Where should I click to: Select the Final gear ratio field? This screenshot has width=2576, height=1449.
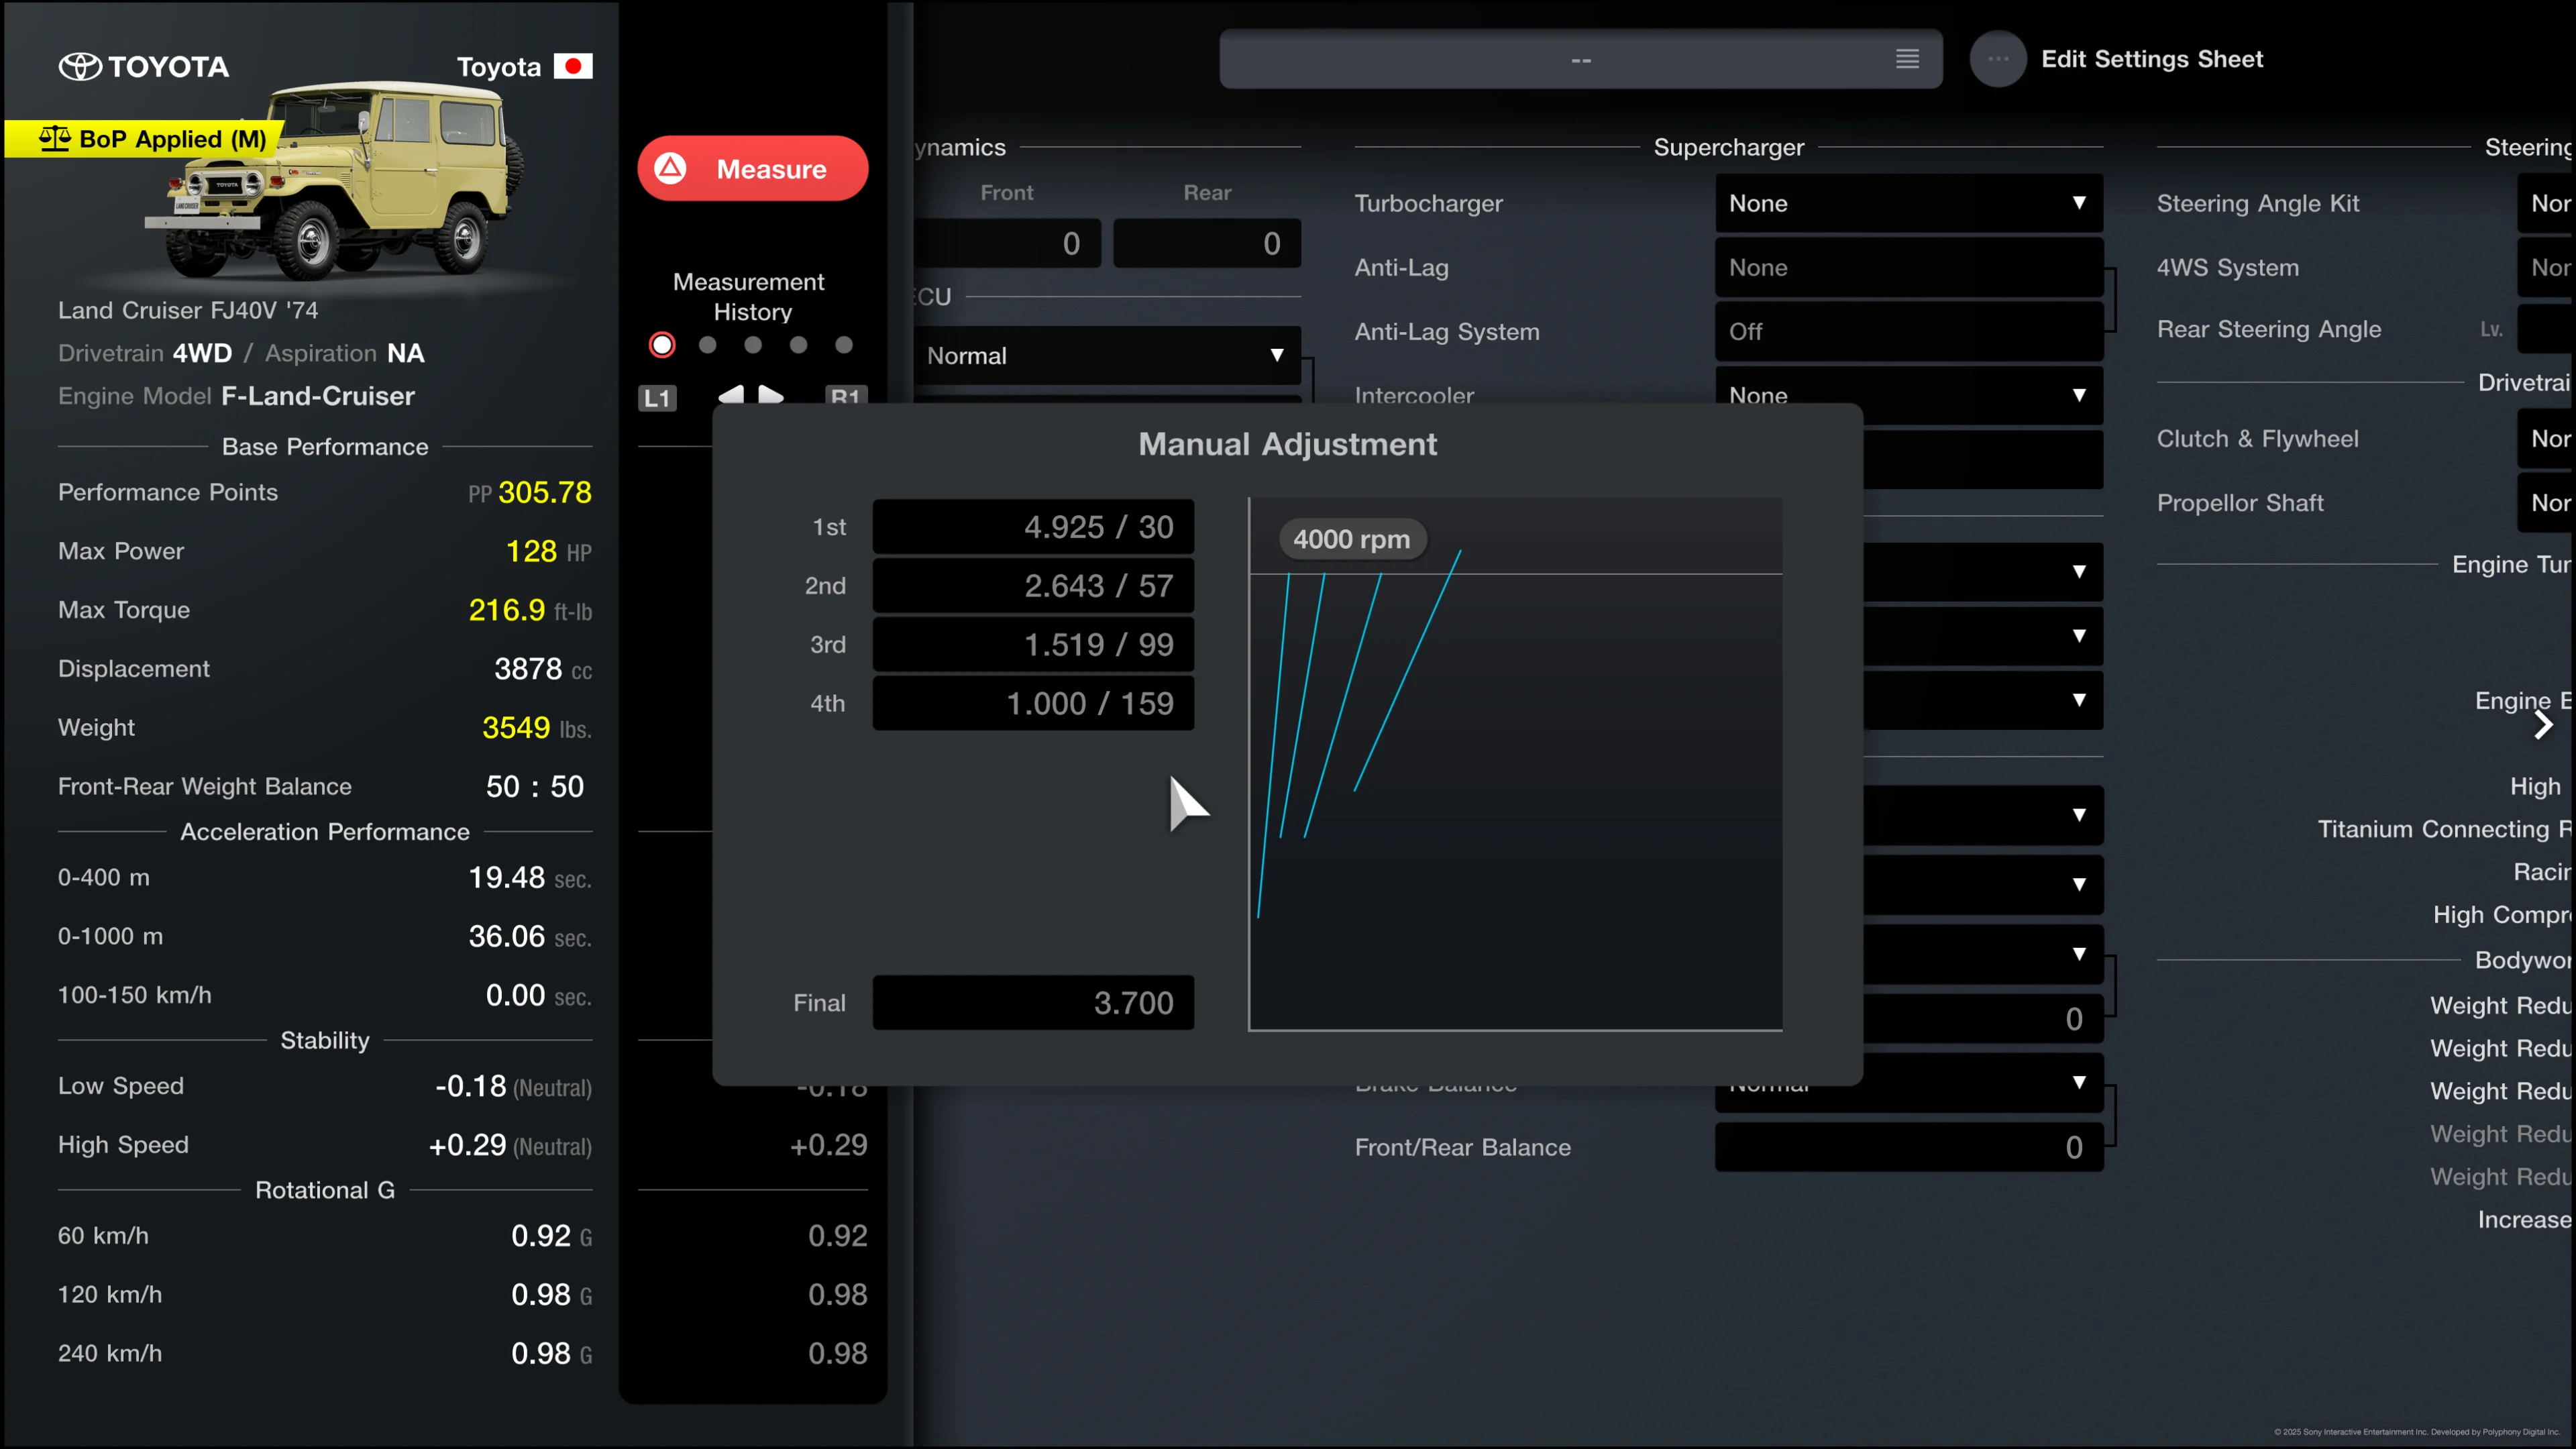(x=1033, y=1002)
